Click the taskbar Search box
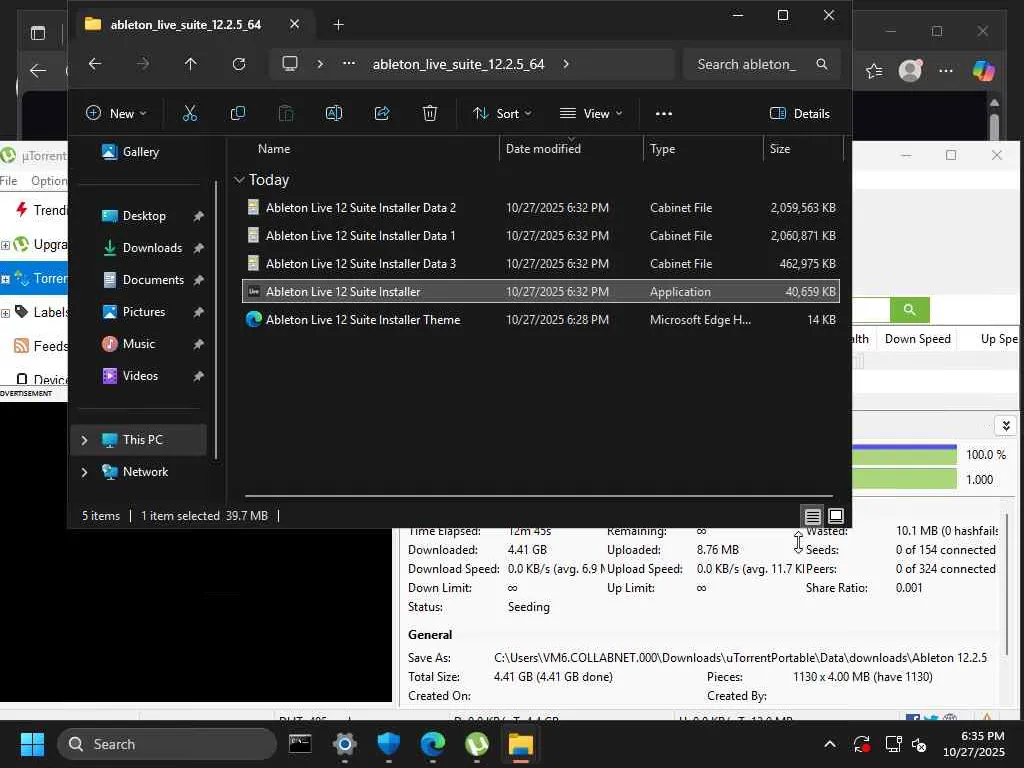Screen dimensions: 1024x768 [167, 744]
